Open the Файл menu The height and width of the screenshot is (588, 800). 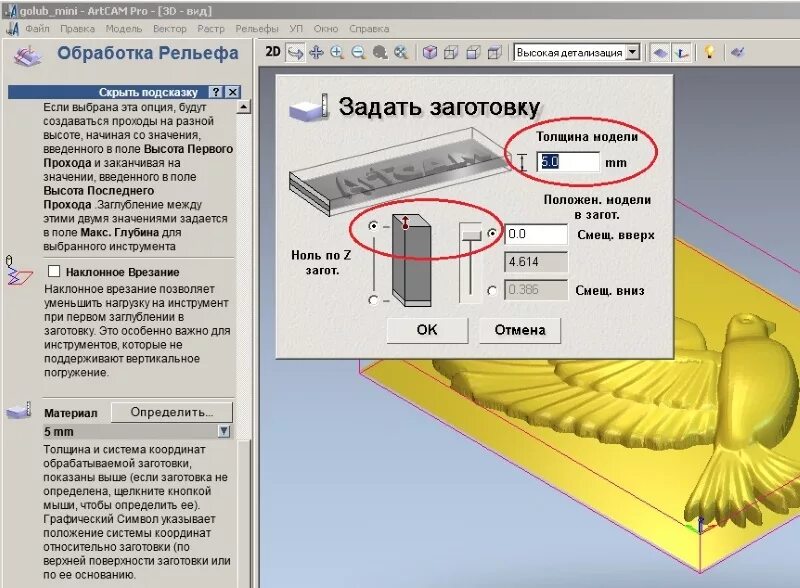[x=37, y=29]
